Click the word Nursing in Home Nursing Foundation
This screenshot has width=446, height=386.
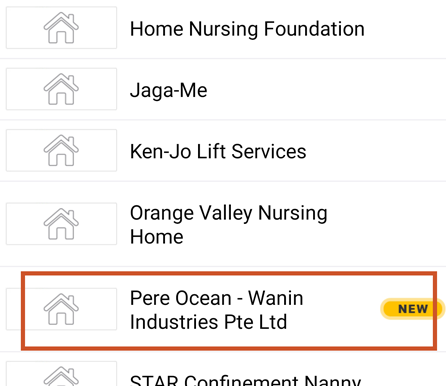click(x=223, y=29)
